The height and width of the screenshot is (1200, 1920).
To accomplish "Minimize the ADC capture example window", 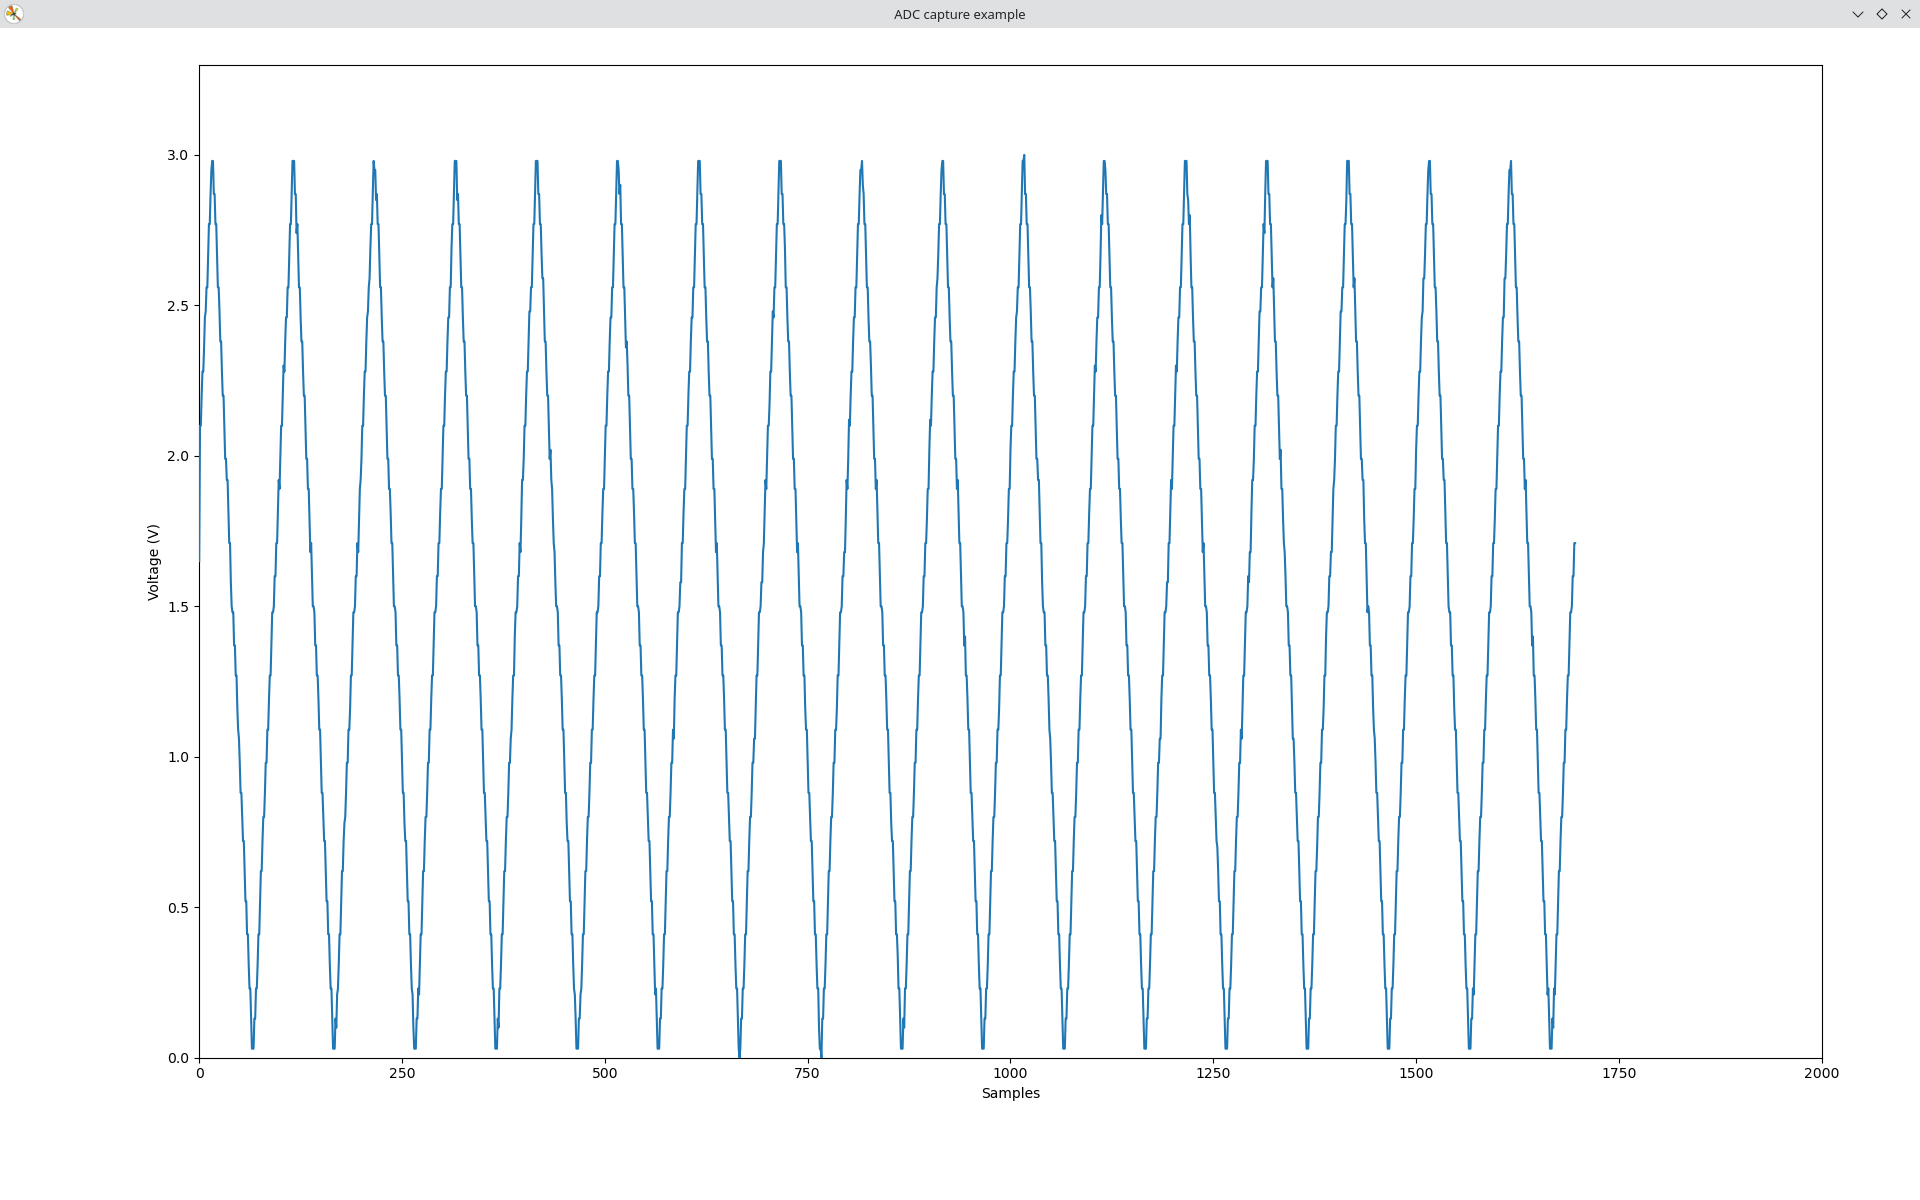I will coord(1858,14).
